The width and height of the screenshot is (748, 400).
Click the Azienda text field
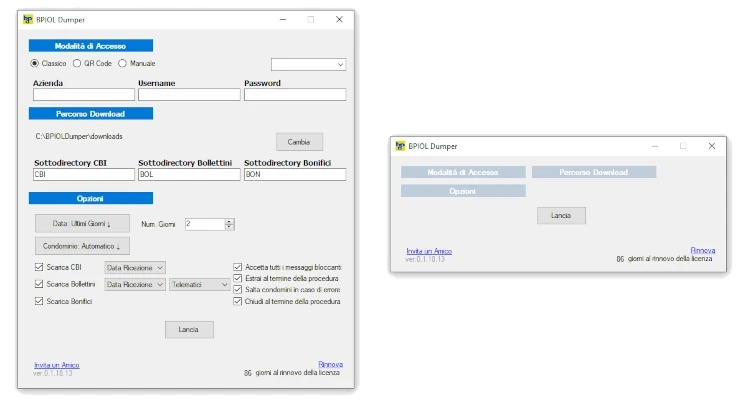(83, 95)
